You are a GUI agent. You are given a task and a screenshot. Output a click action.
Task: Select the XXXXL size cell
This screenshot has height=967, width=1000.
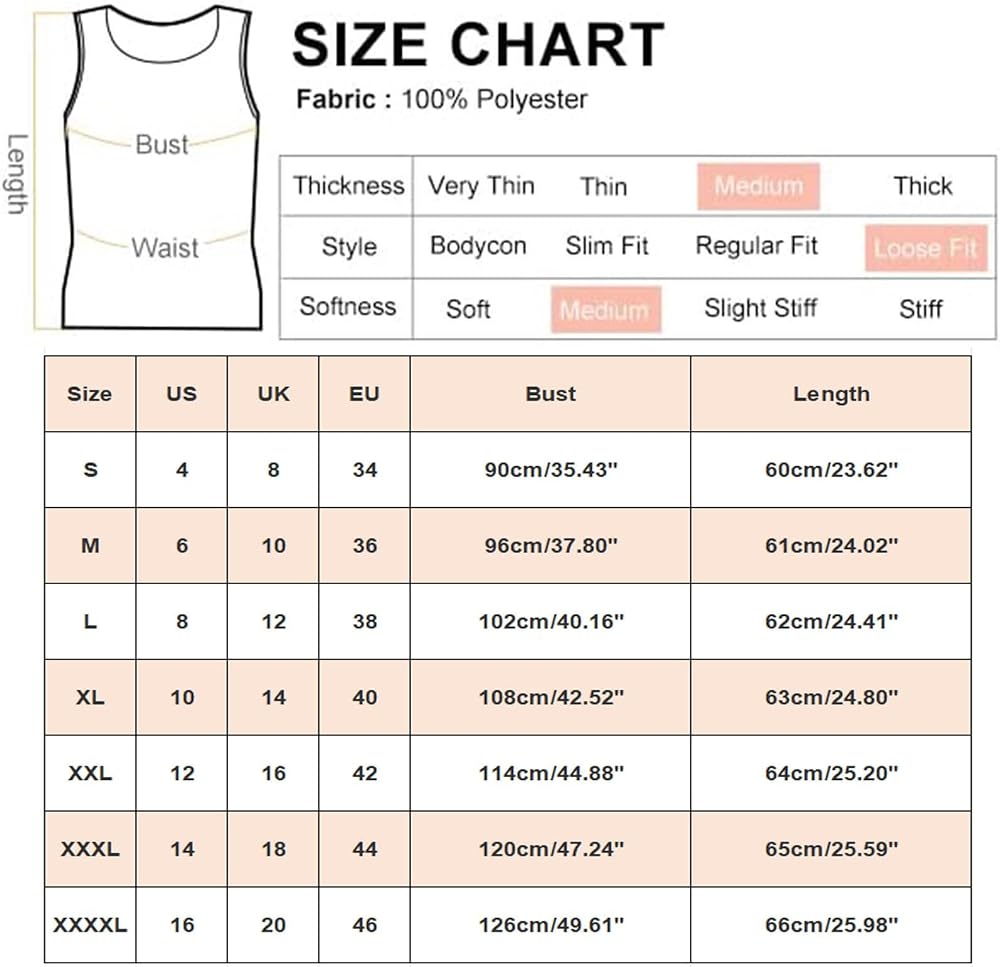[90, 925]
